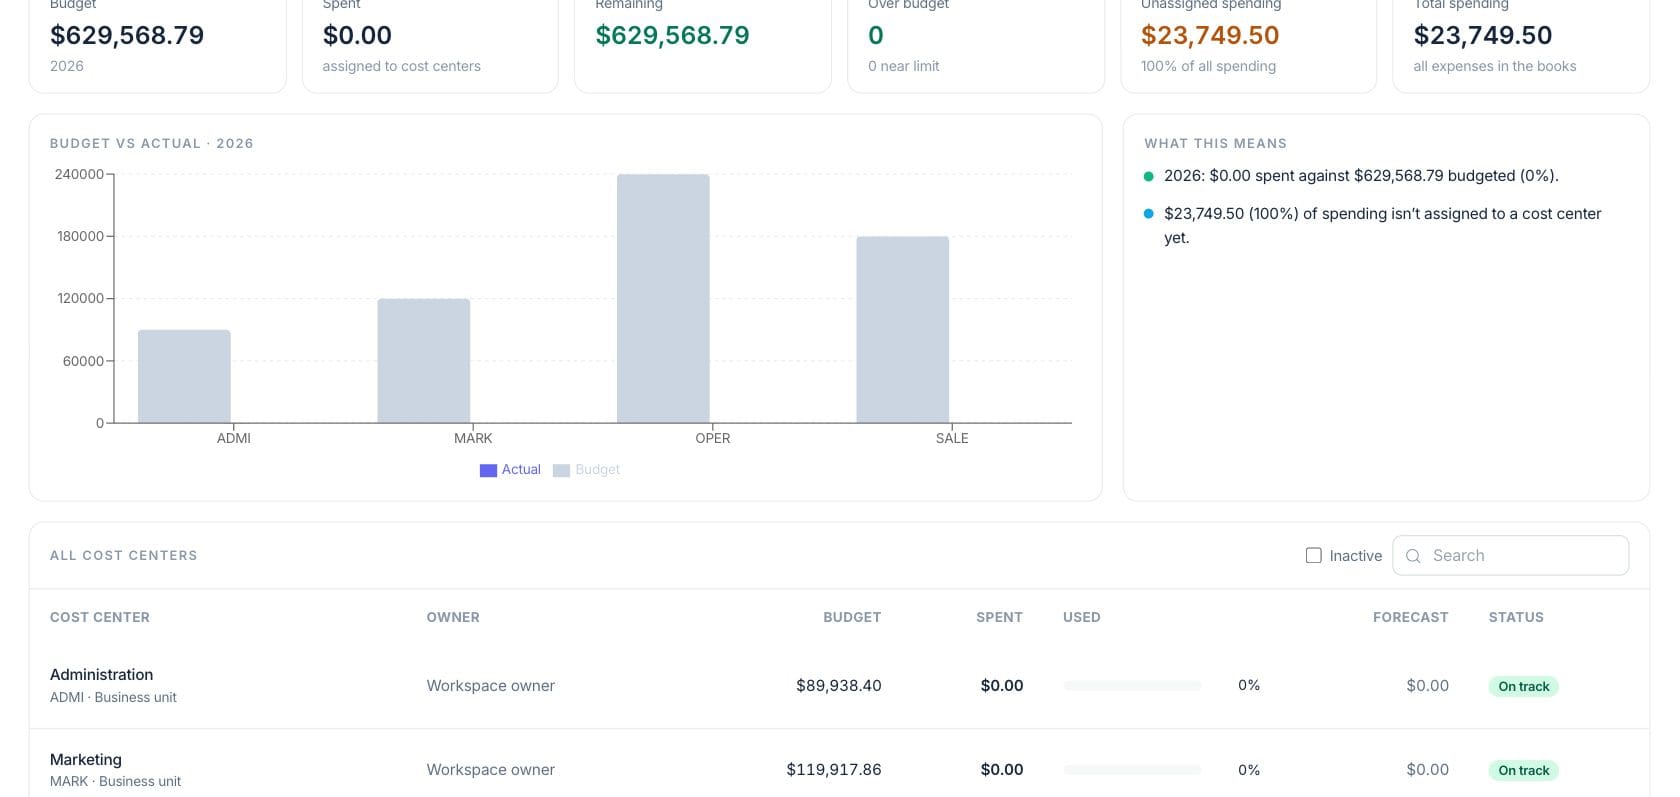The width and height of the screenshot is (1680, 797).
Task: Click the magnifier icon in Search box
Action: [1413, 556]
